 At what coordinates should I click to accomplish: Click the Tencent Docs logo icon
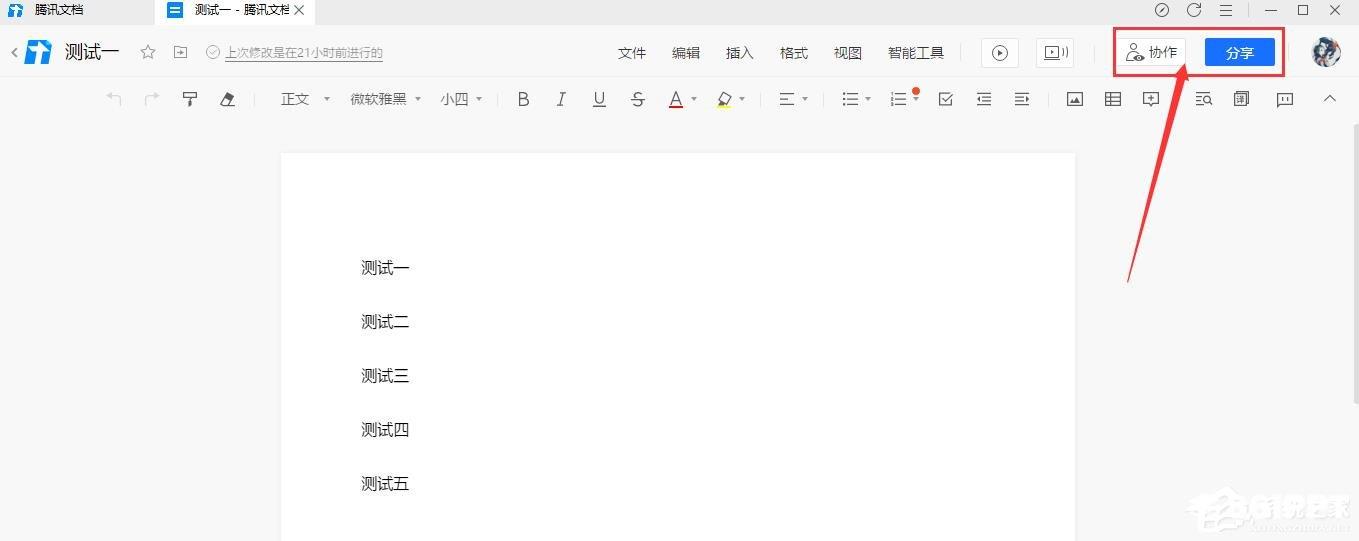point(39,53)
